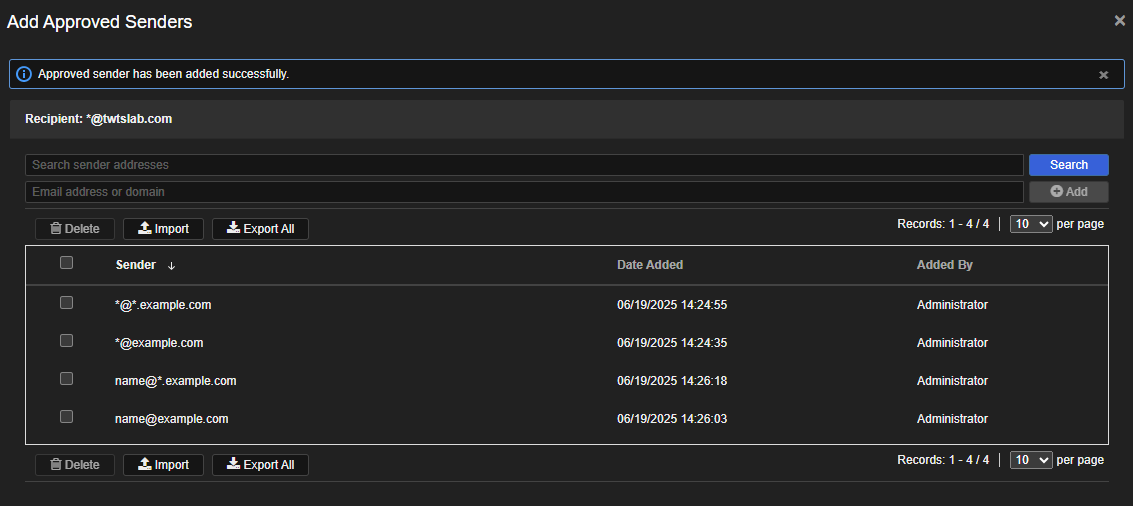The width and height of the screenshot is (1133, 506).
Task: Select the name@example.com row checkbox
Action: coord(67,417)
